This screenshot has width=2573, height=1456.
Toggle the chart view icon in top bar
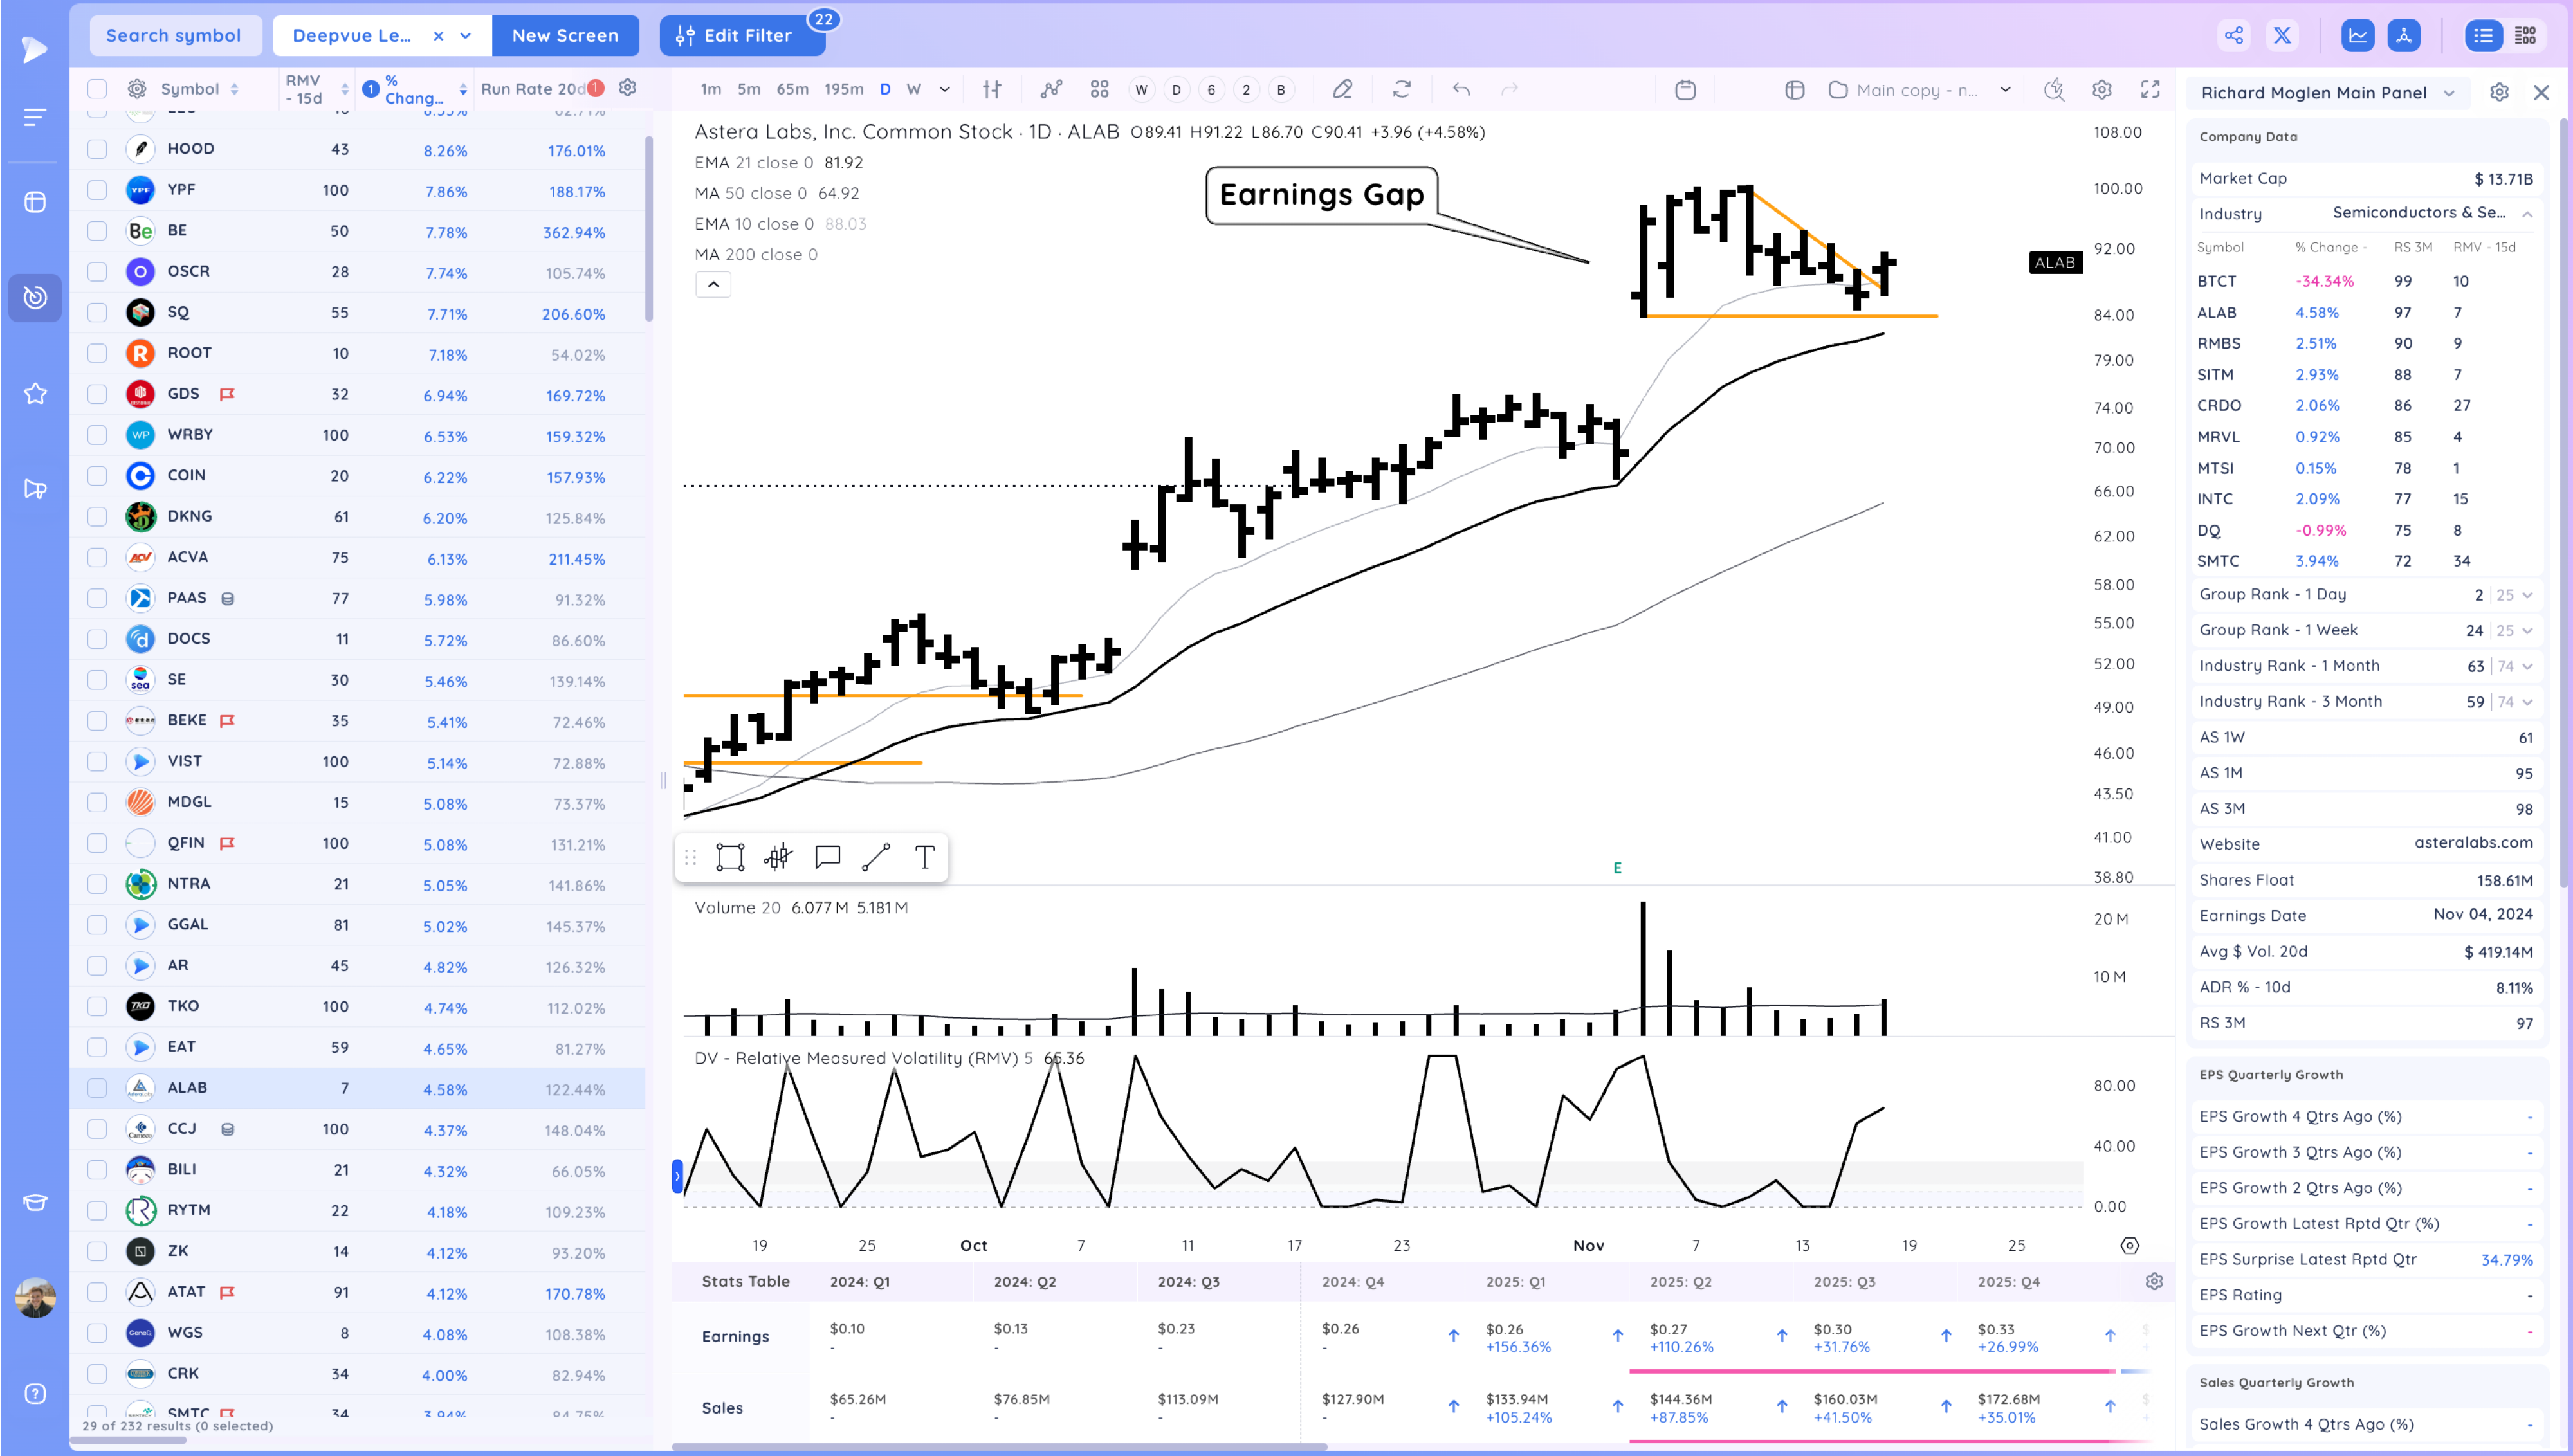coord(2358,36)
